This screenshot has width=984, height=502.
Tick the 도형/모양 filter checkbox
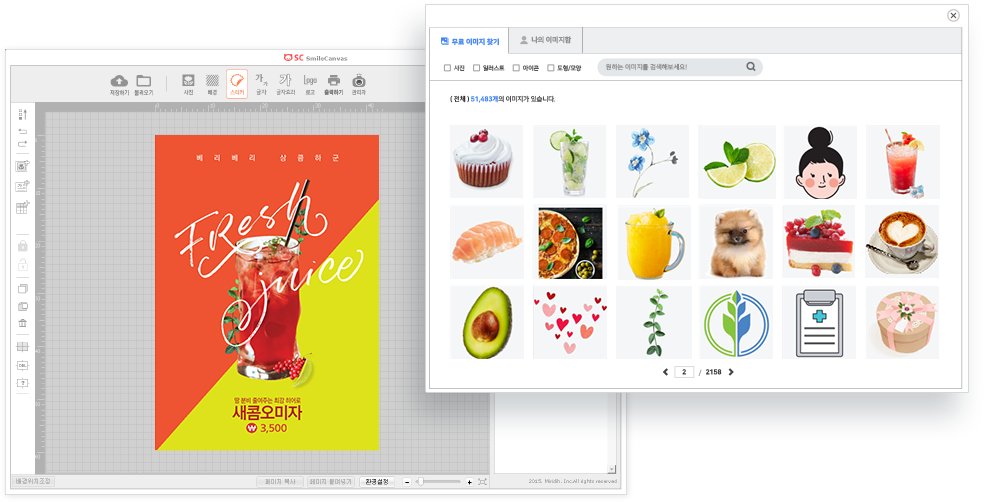551,68
